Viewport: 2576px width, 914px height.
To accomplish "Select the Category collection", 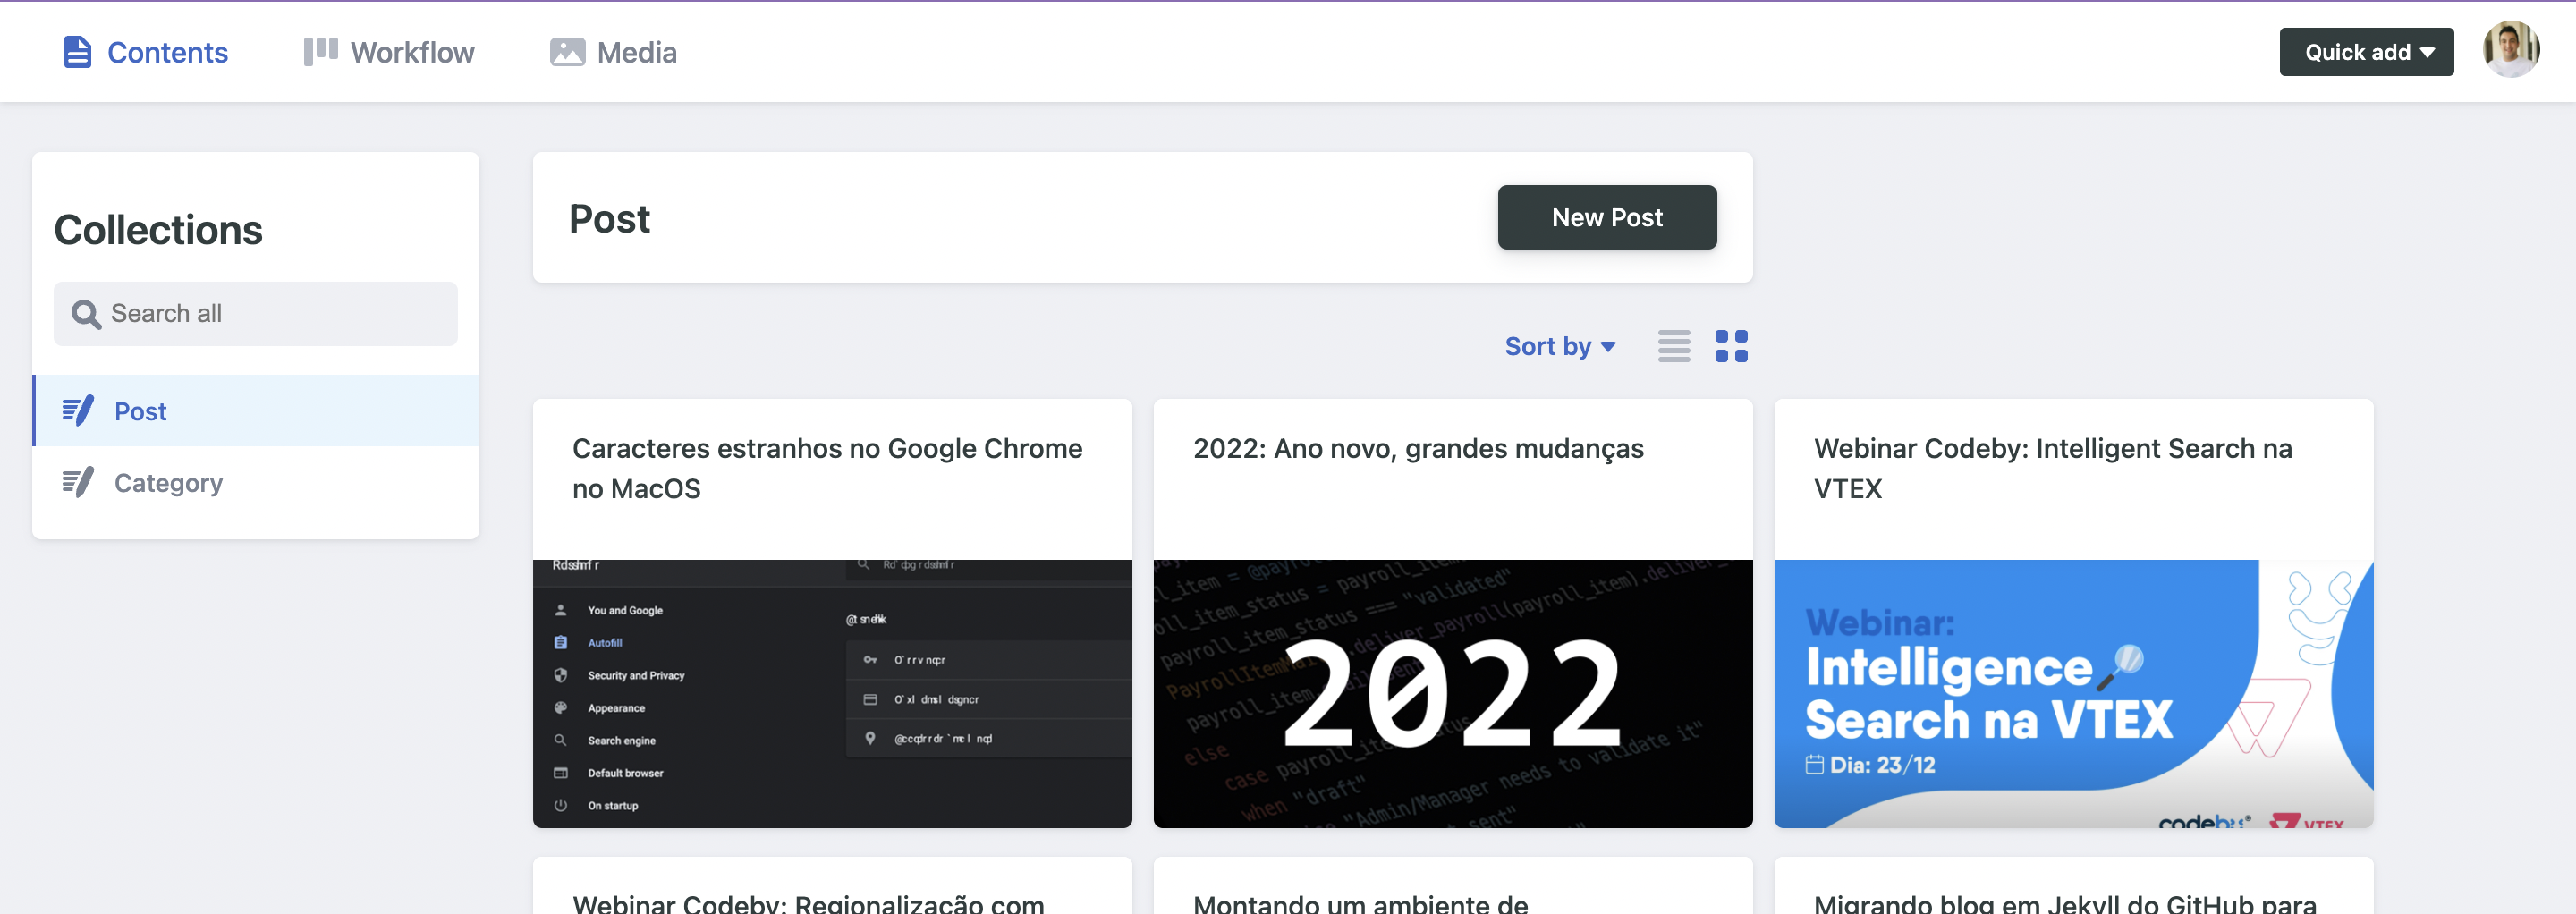I will pos(168,483).
